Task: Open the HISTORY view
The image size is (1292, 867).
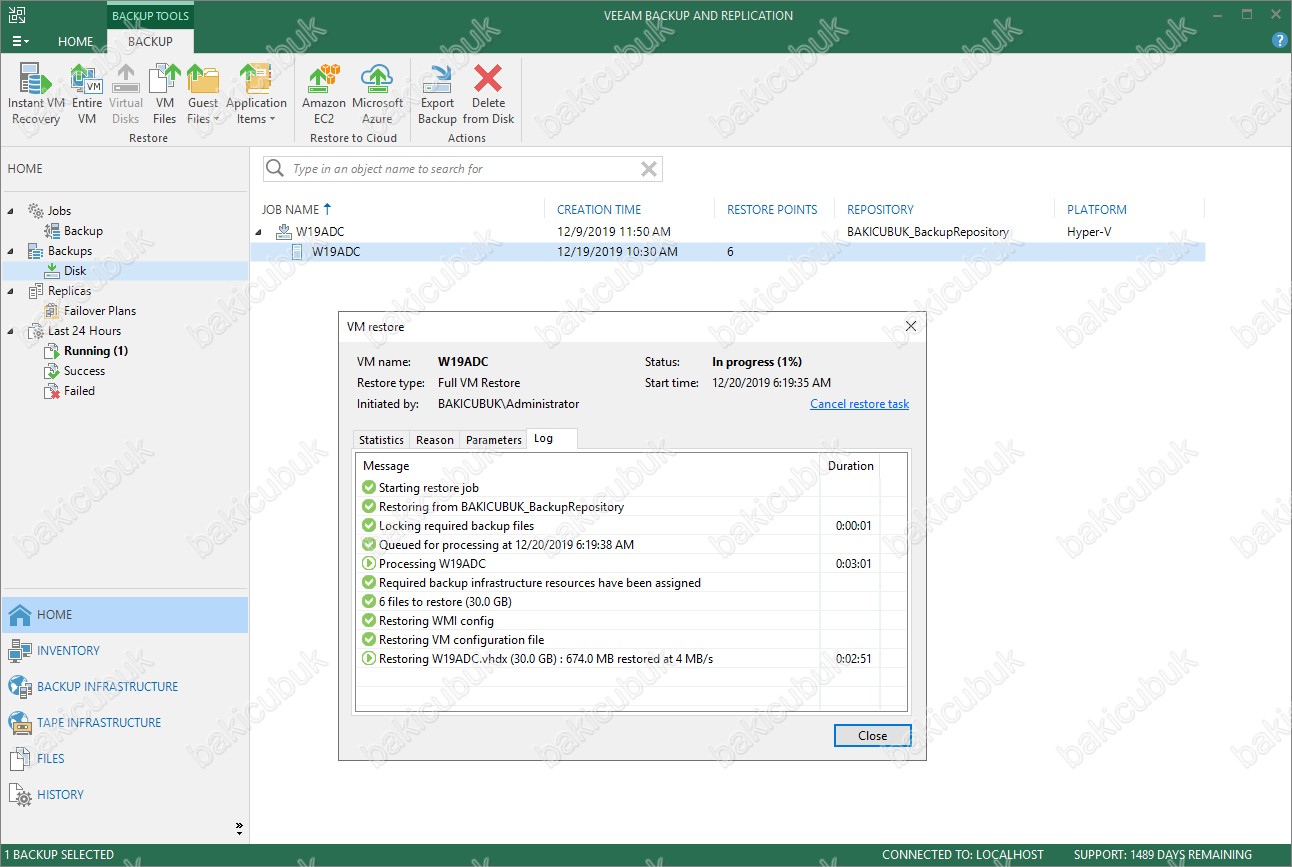Action: (x=125, y=795)
